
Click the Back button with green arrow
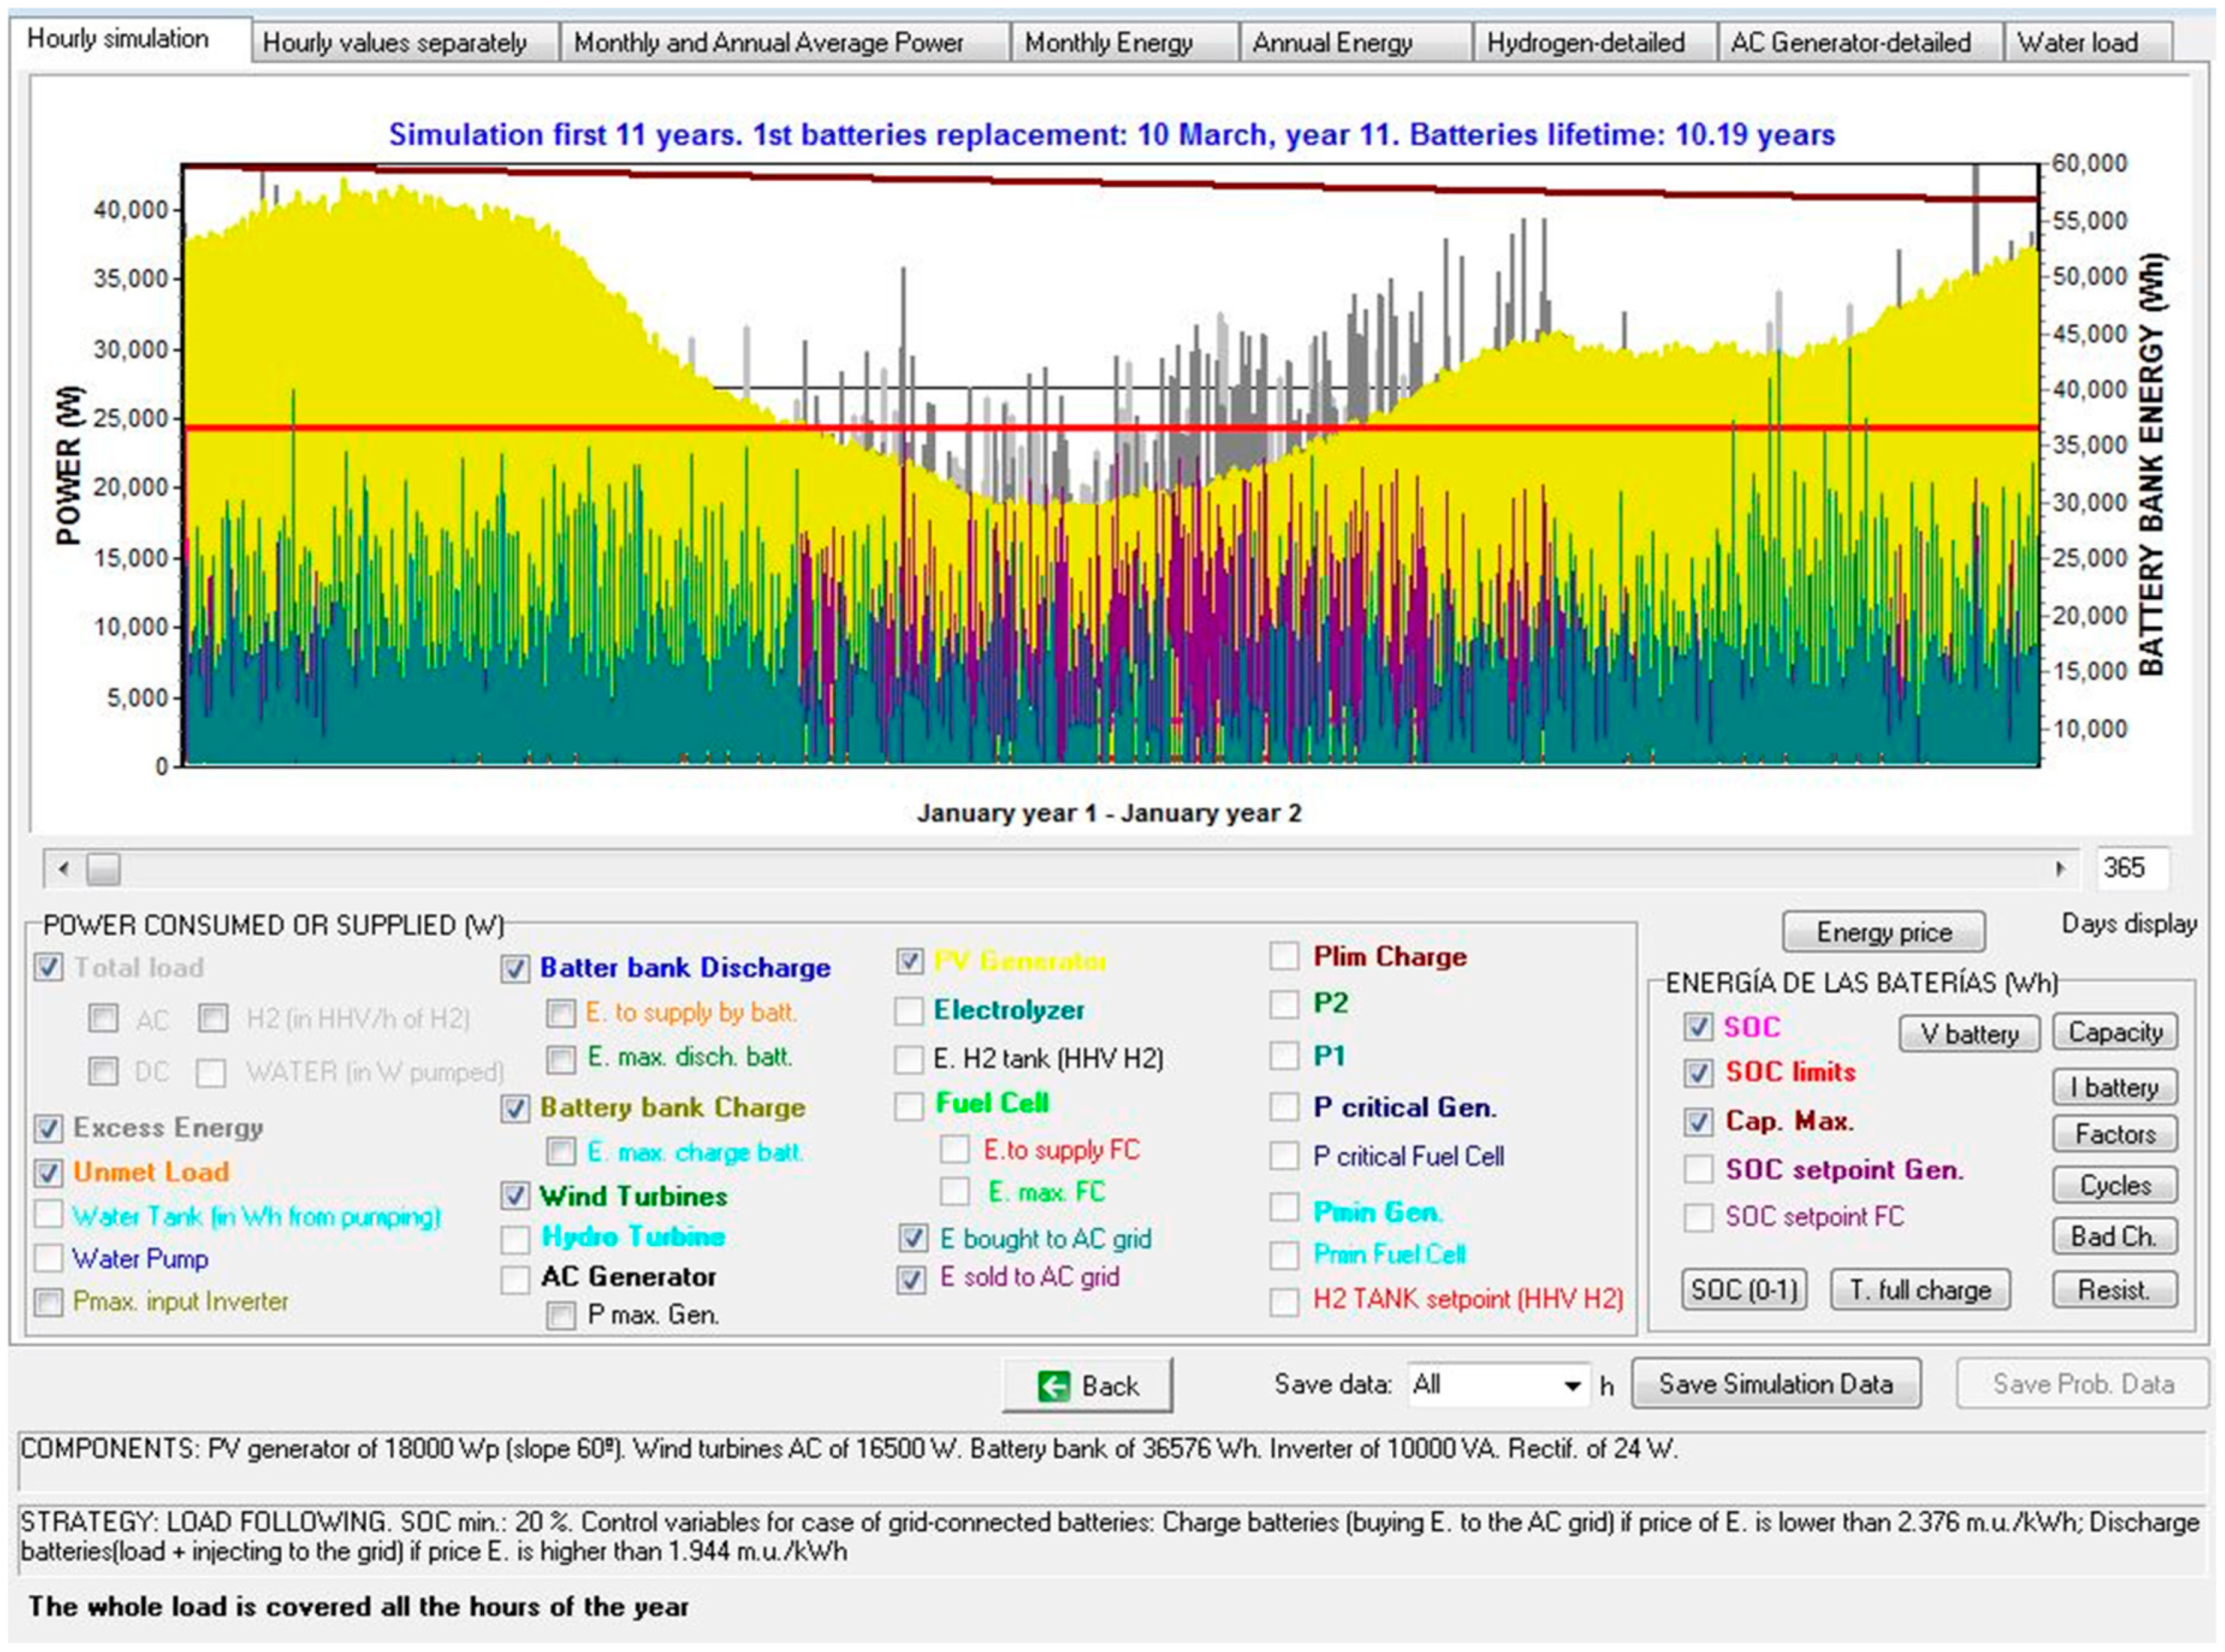coord(1086,1385)
